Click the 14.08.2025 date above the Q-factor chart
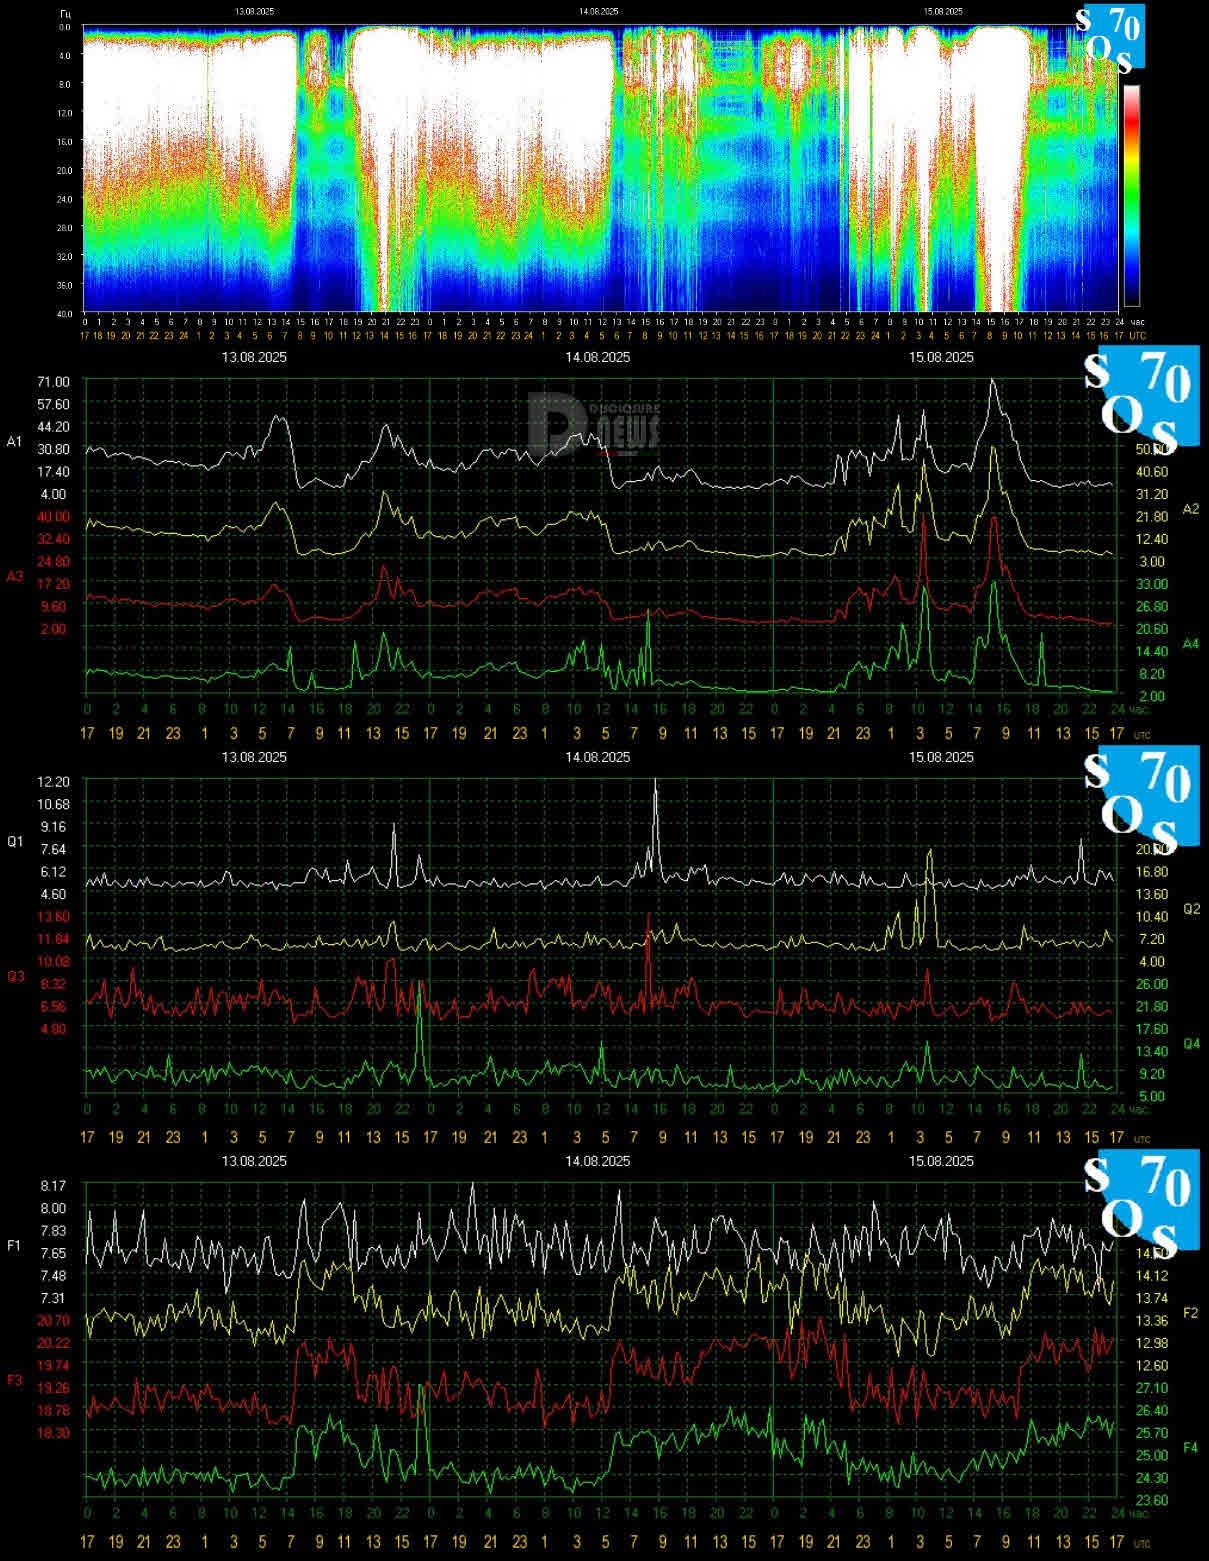The height and width of the screenshot is (1561, 1209). point(598,757)
